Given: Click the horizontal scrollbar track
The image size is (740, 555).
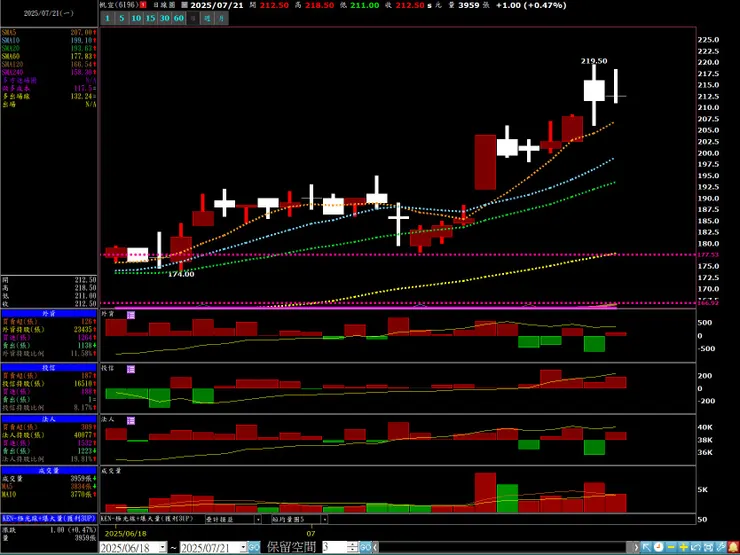Looking at the screenshot, I should click(505, 547).
